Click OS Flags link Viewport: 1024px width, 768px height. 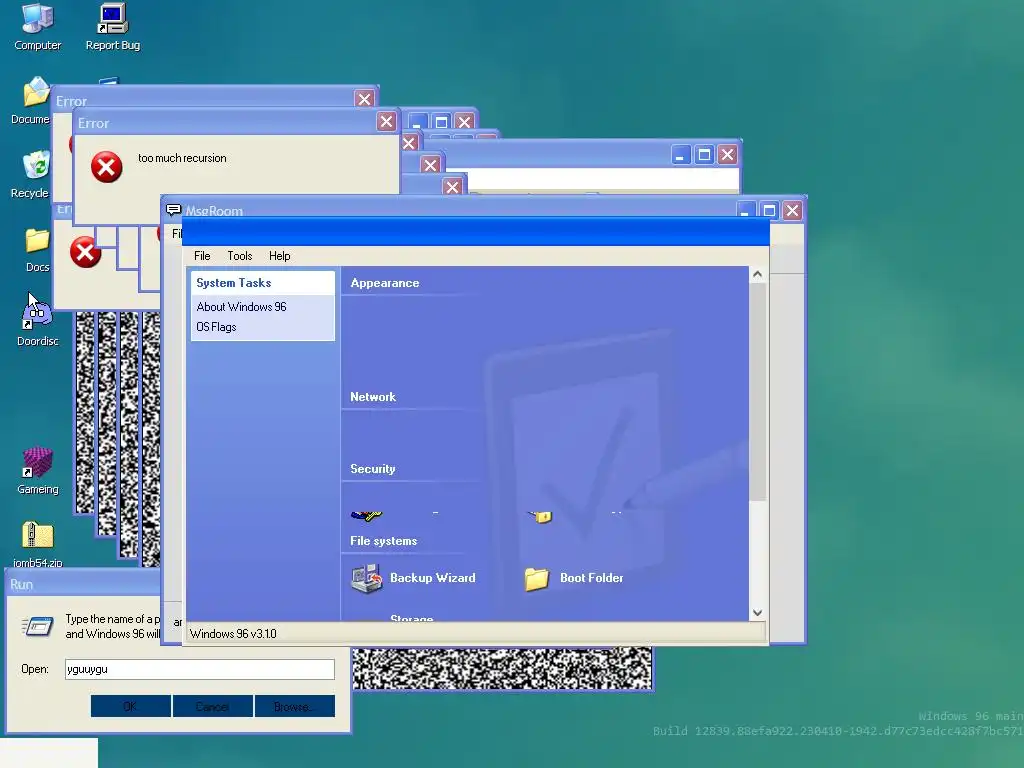coord(216,327)
